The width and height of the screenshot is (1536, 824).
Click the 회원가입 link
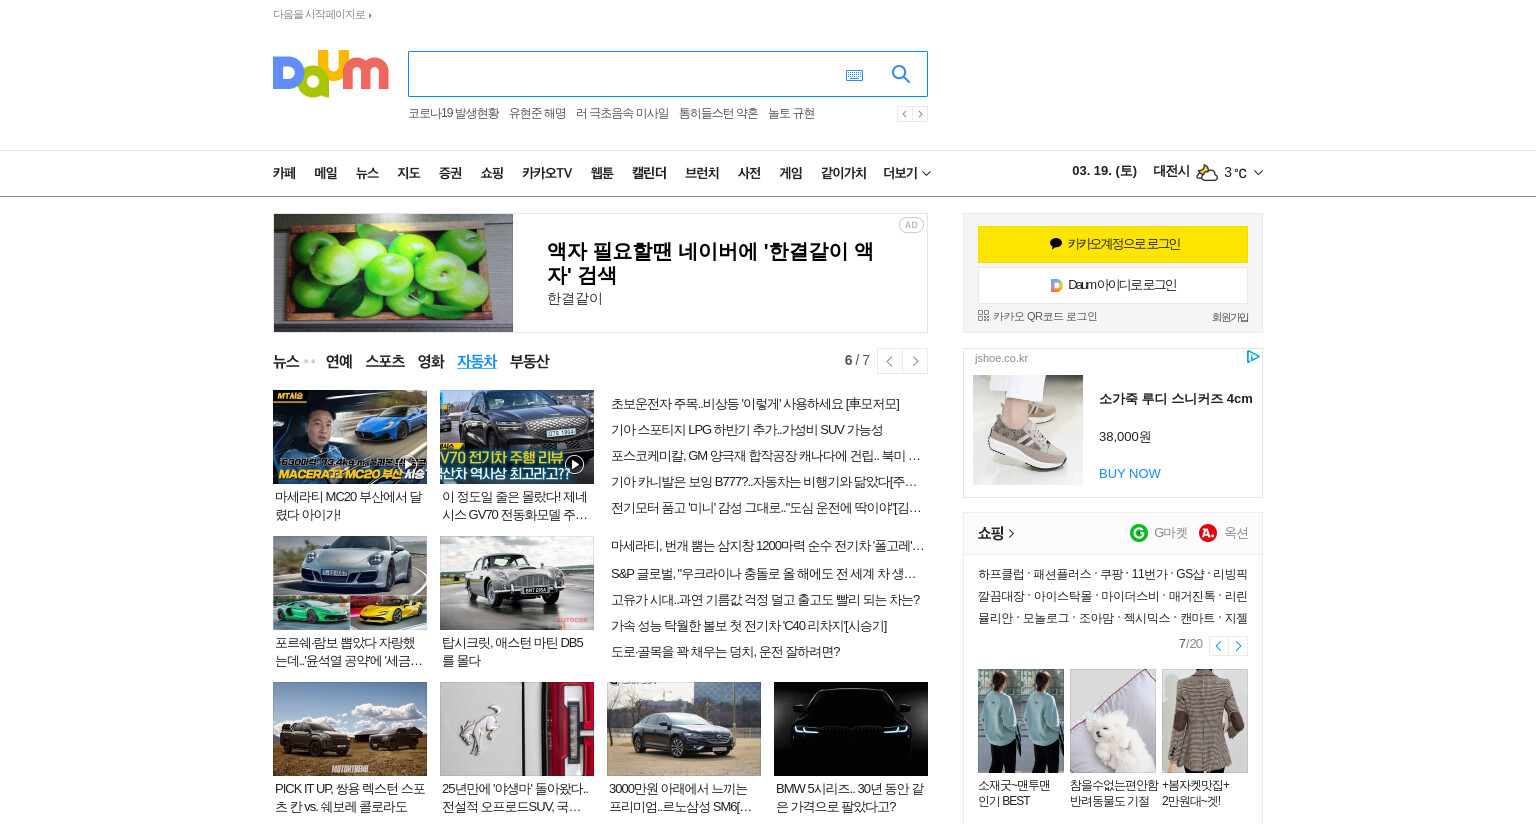click(x=1230, y=317)
